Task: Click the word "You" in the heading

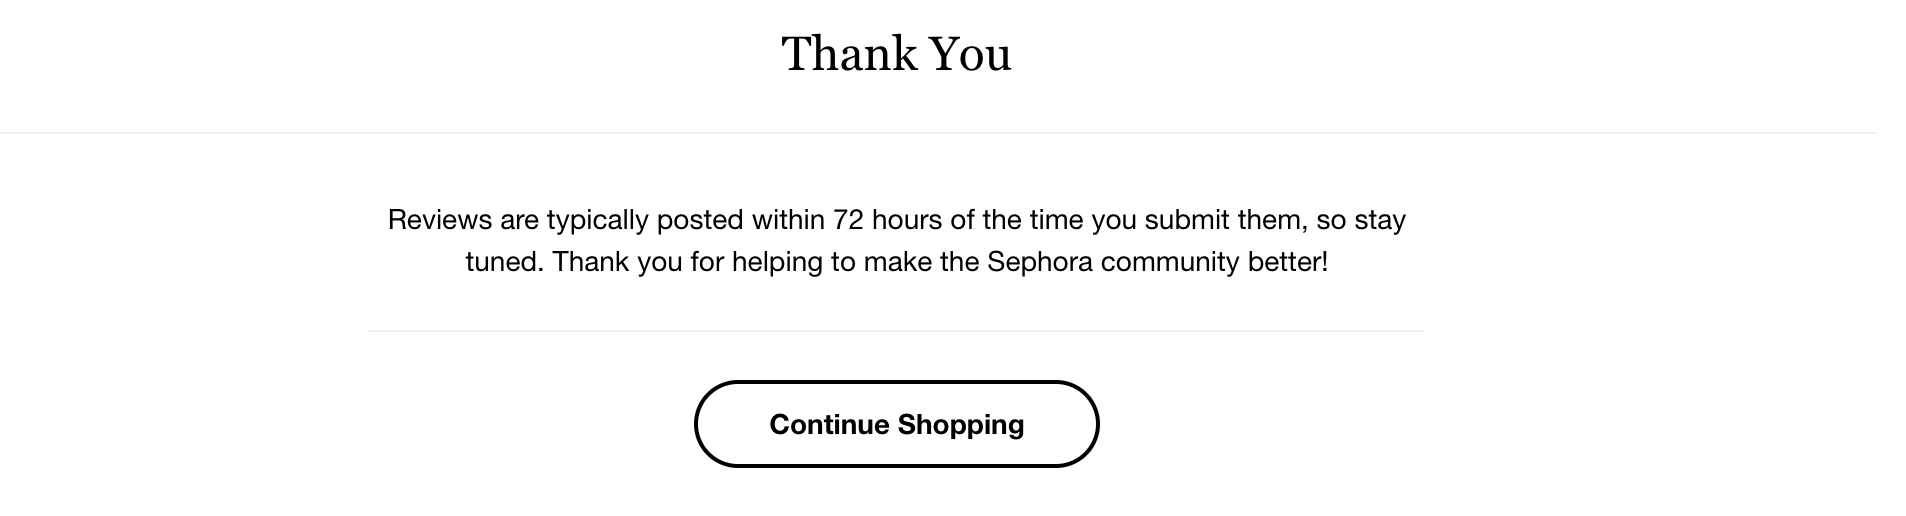Action: coord(970,54)
